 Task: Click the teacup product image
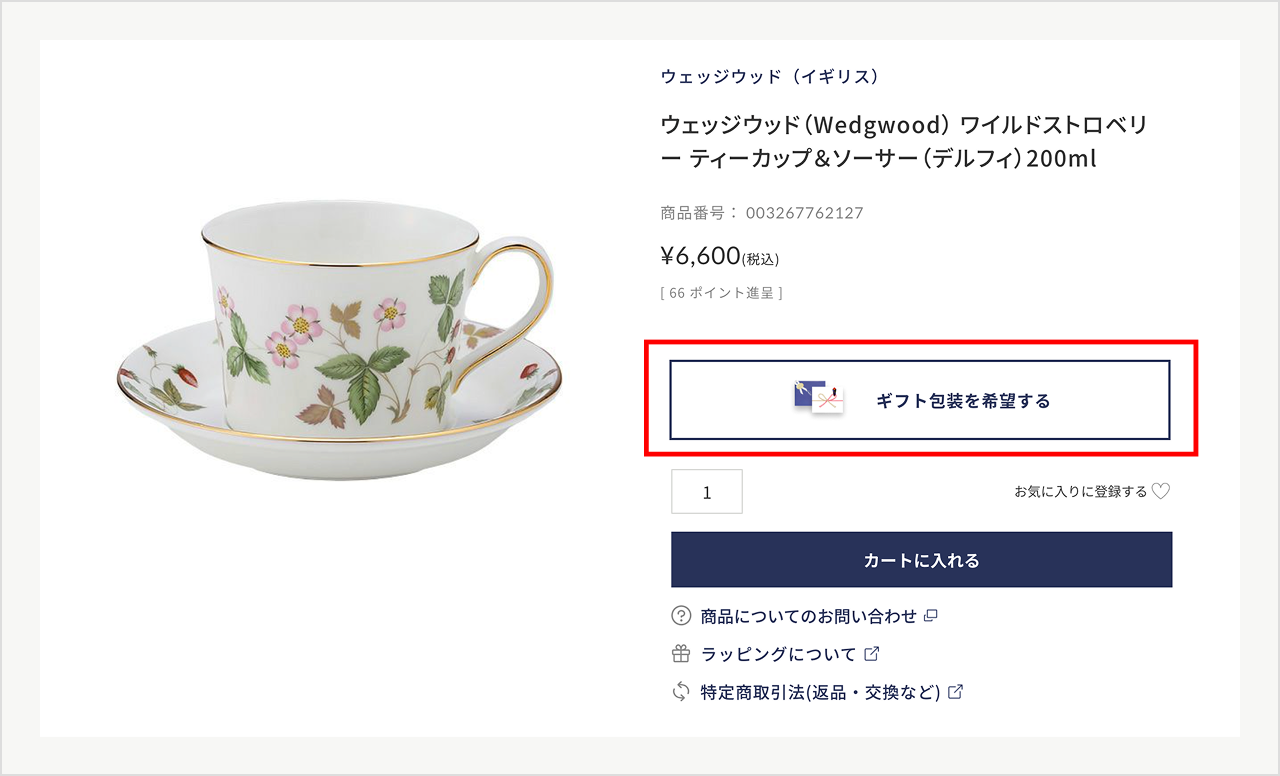point(340,340)
